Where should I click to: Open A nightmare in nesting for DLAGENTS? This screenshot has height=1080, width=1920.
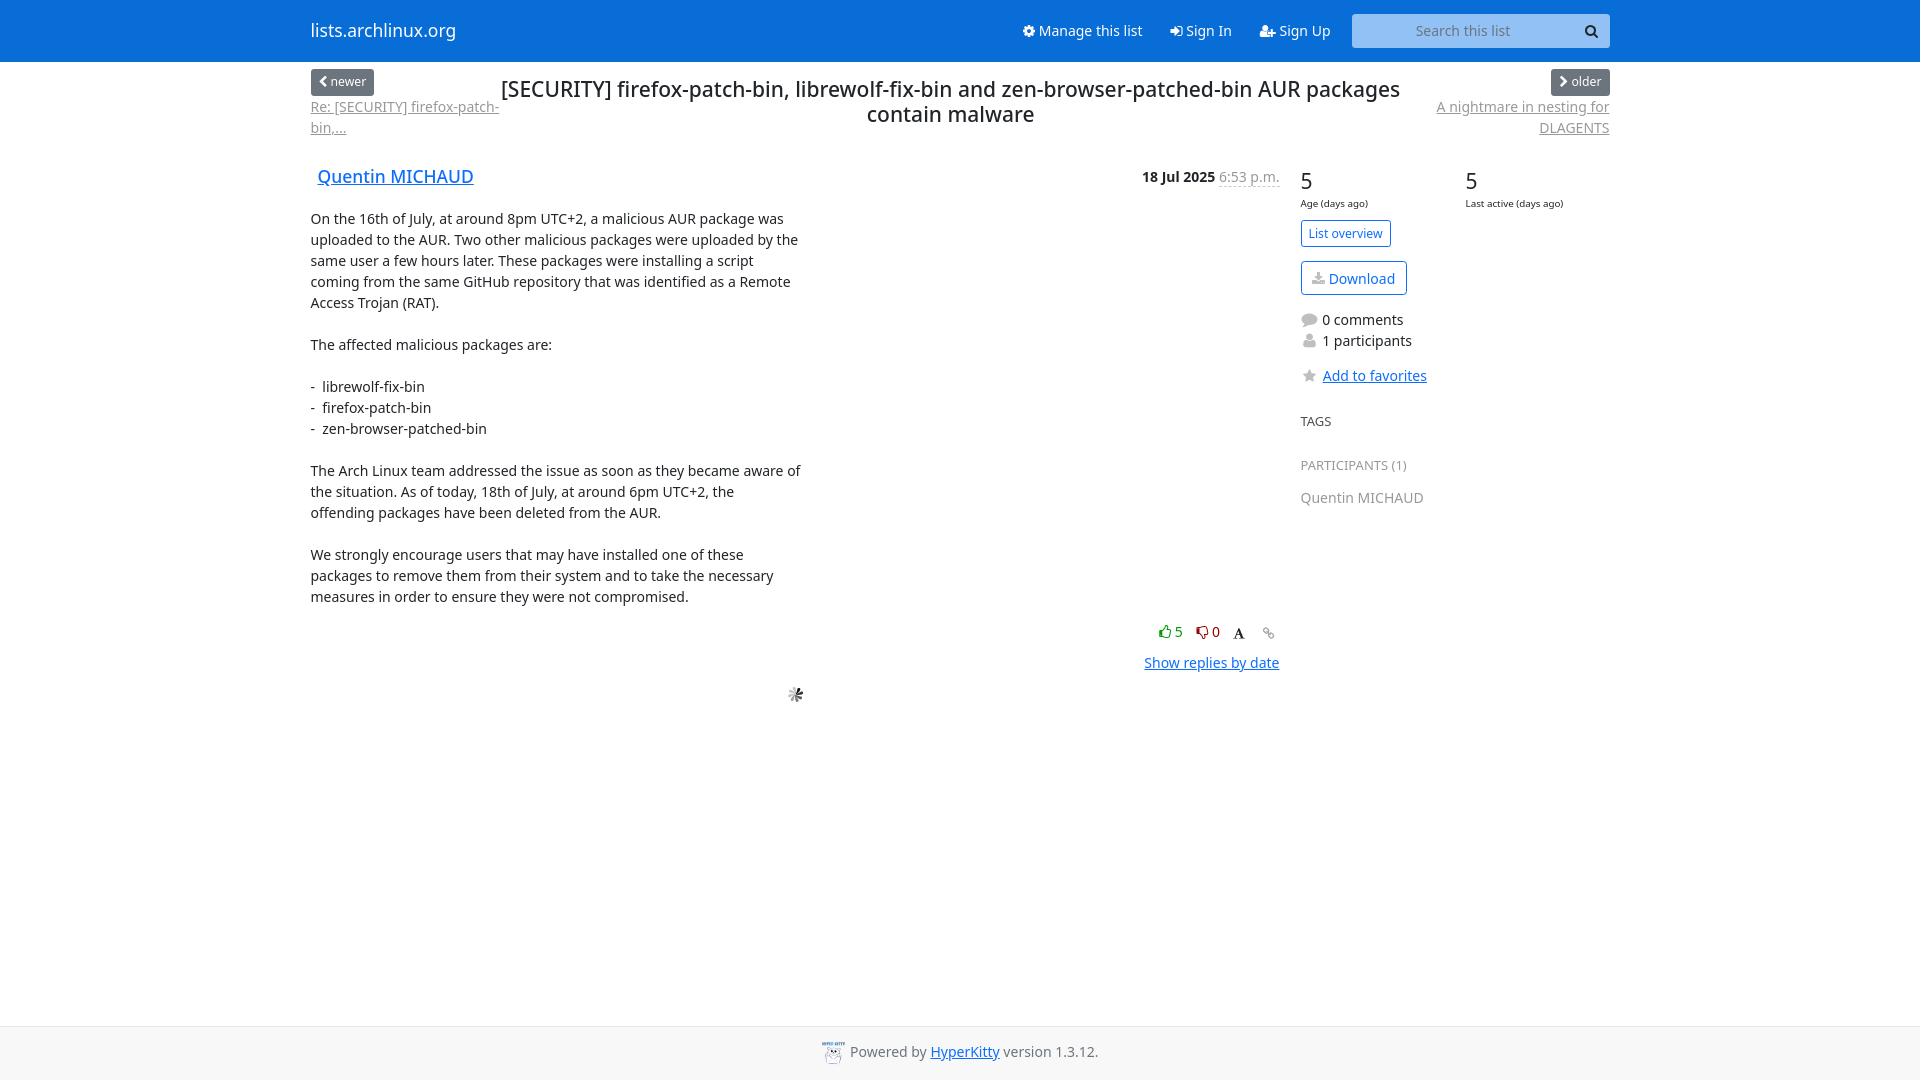[1522, 117]
